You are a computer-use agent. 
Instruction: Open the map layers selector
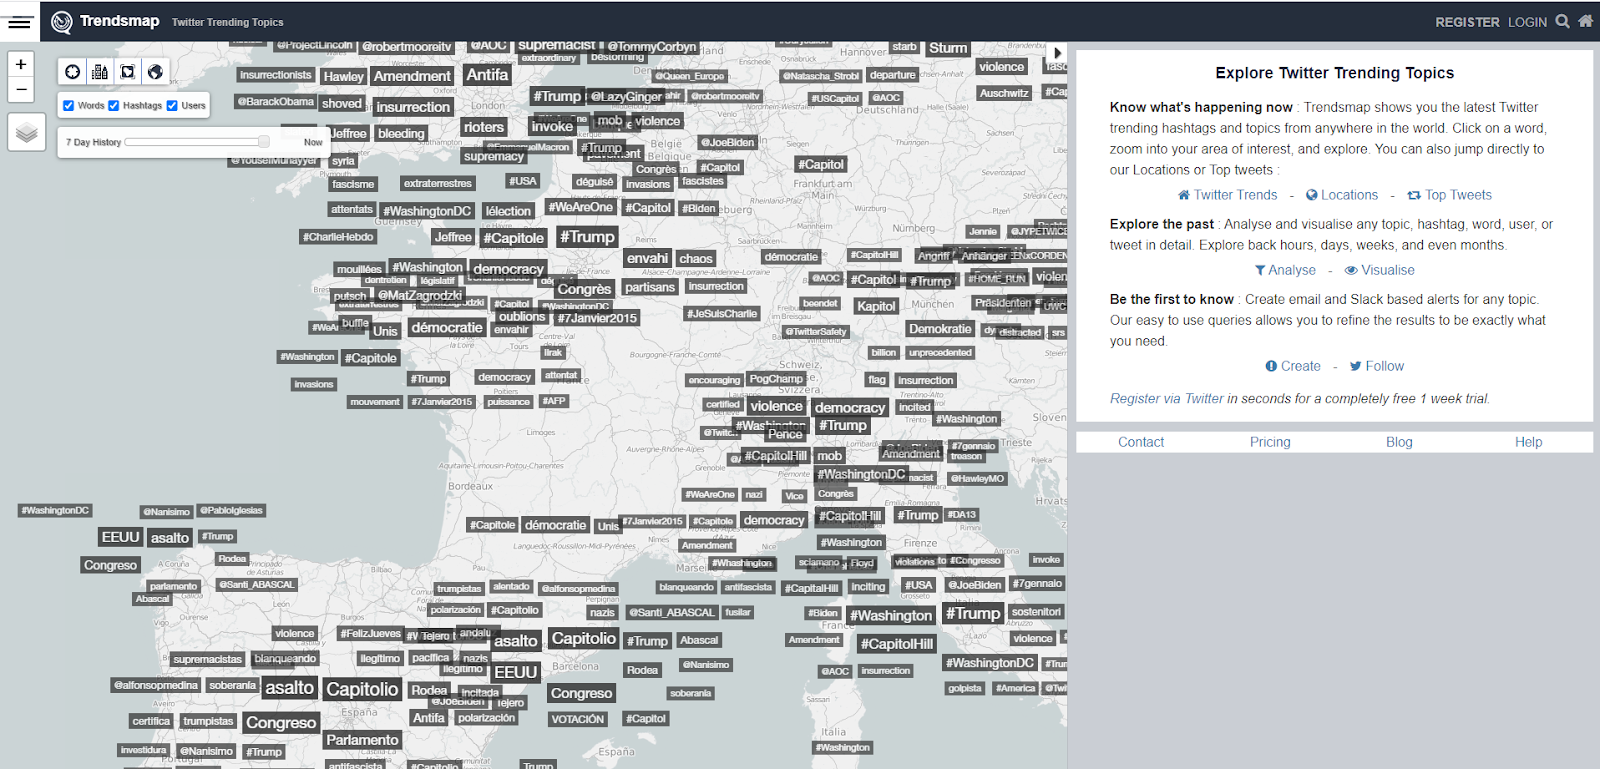click(x=27, y=132)
